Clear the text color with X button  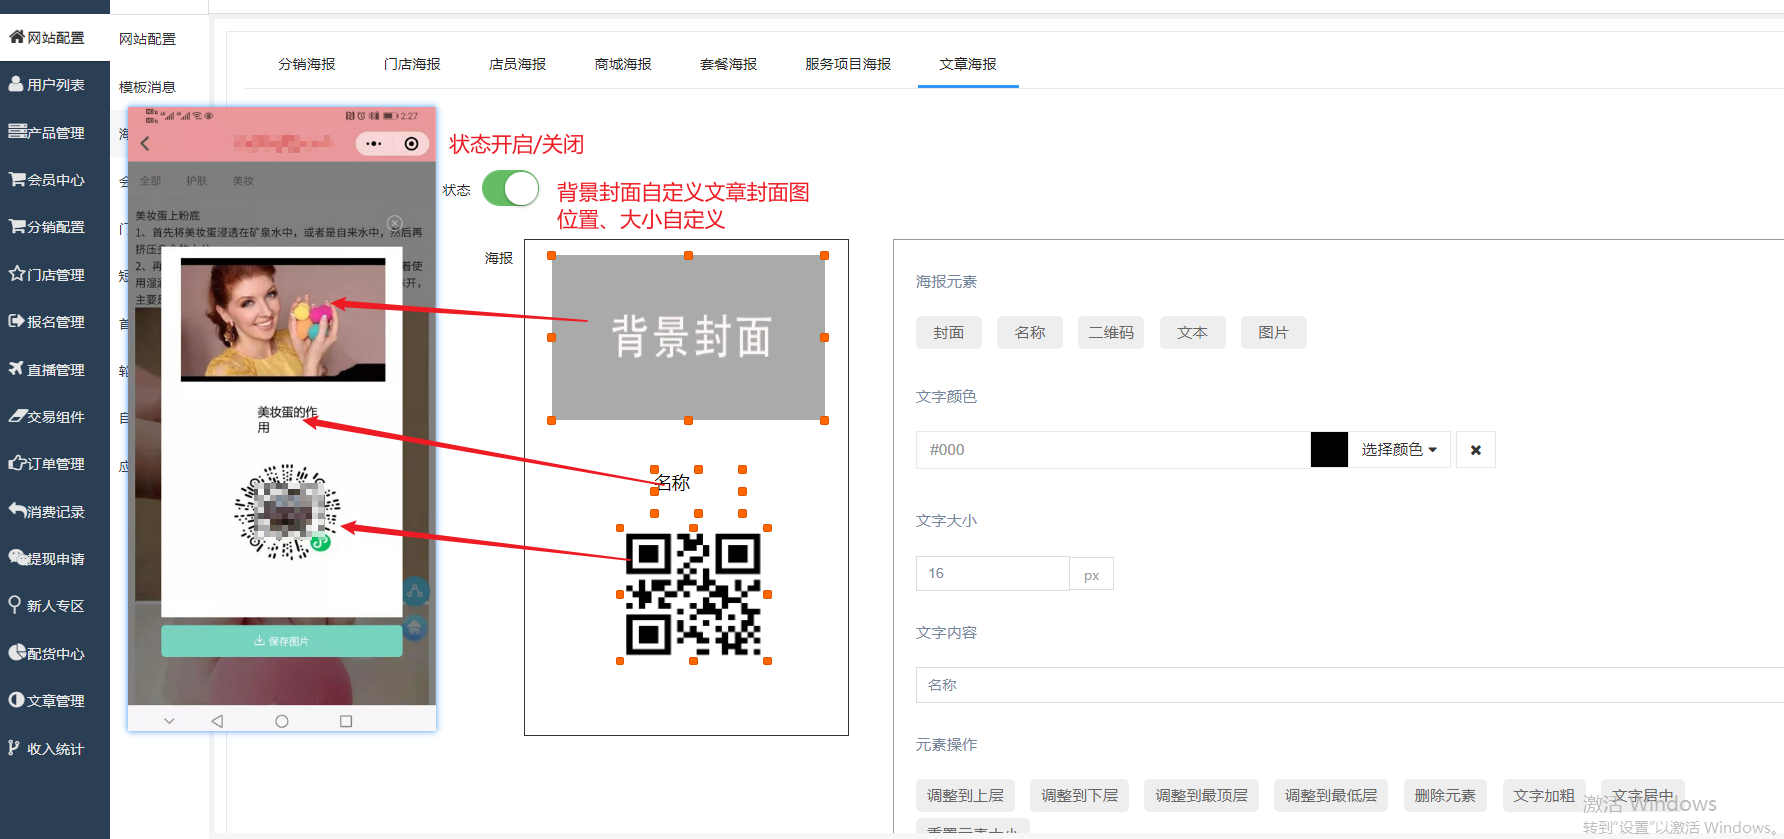[1476, 450]
